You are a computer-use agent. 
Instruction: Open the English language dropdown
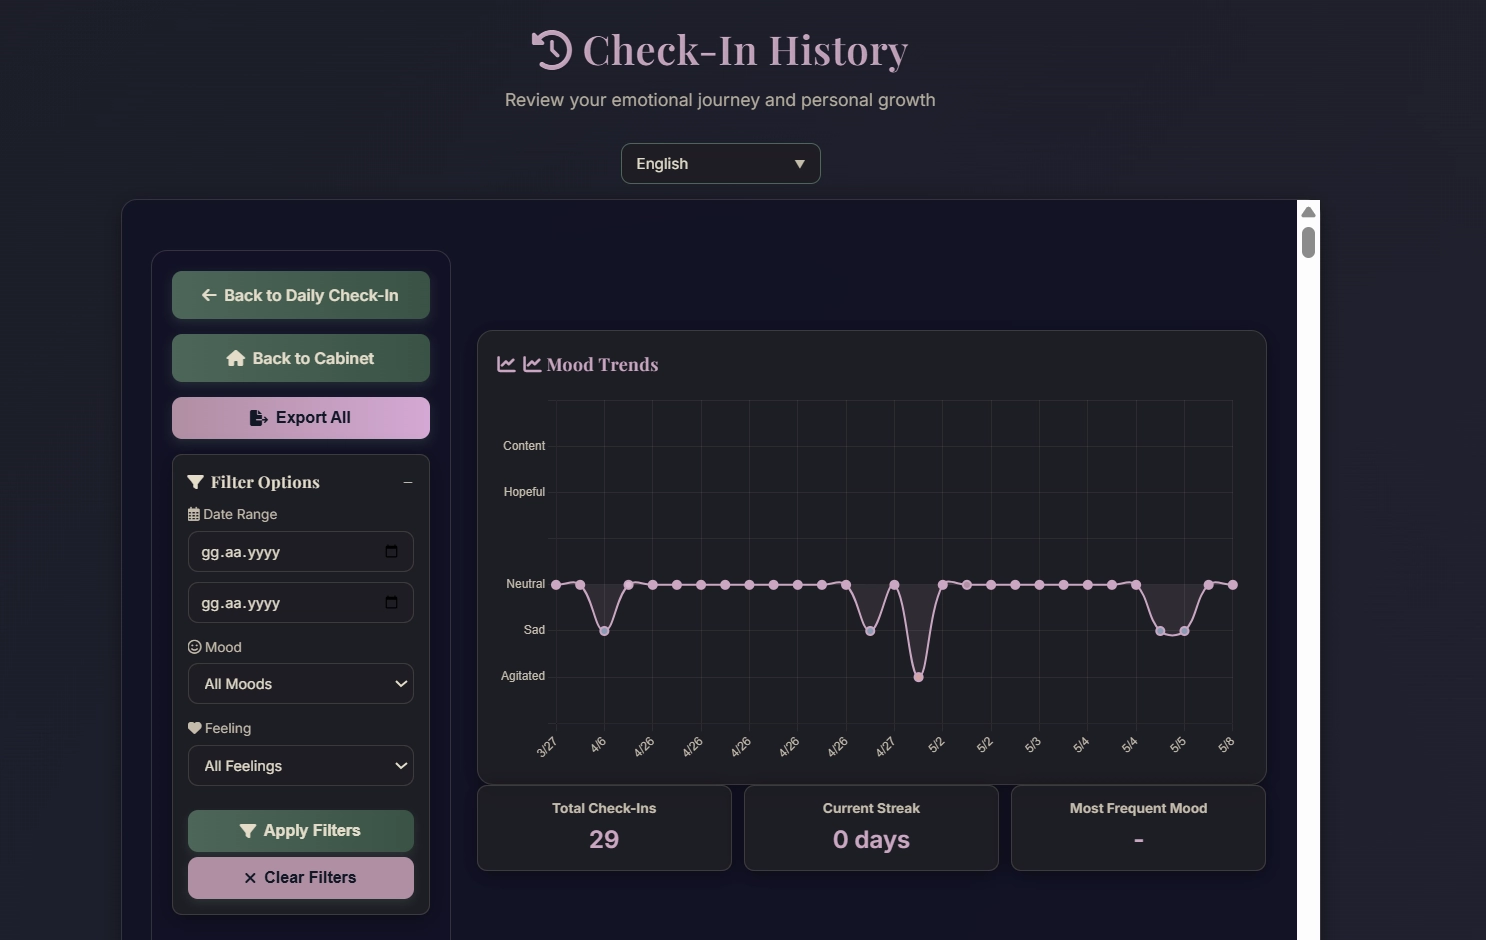(720, 164)
